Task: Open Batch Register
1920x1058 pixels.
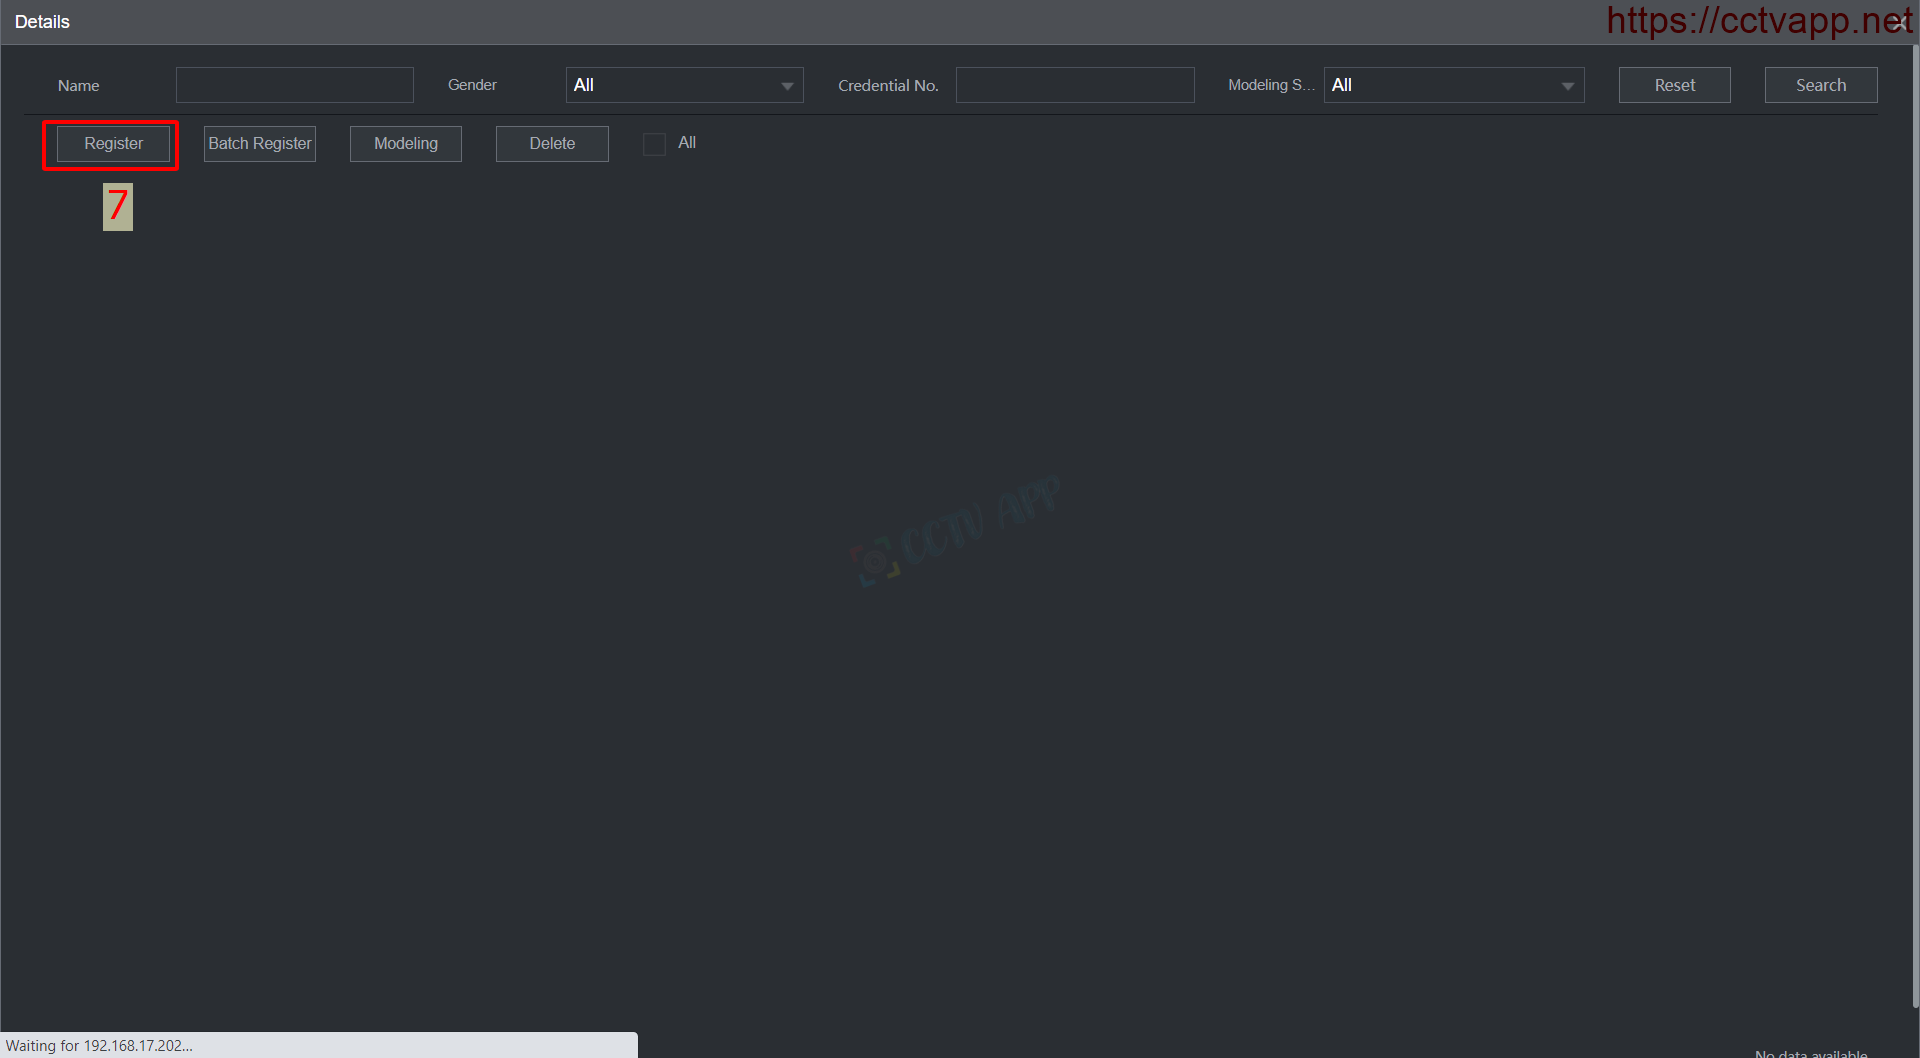Action: click(x=260, y=144)
